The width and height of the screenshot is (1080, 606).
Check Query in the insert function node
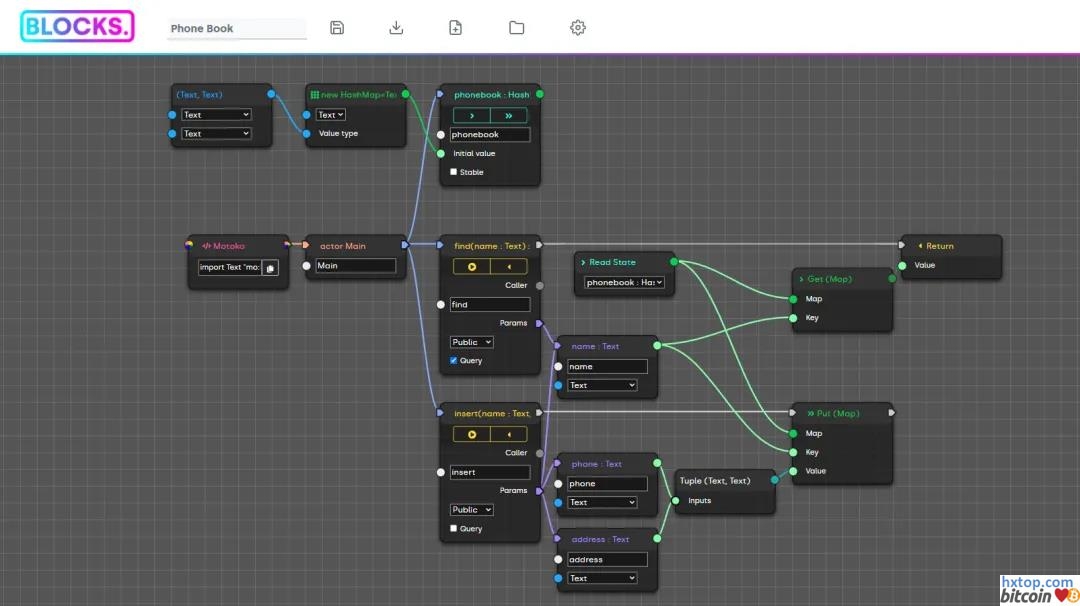tap(454, 528)
